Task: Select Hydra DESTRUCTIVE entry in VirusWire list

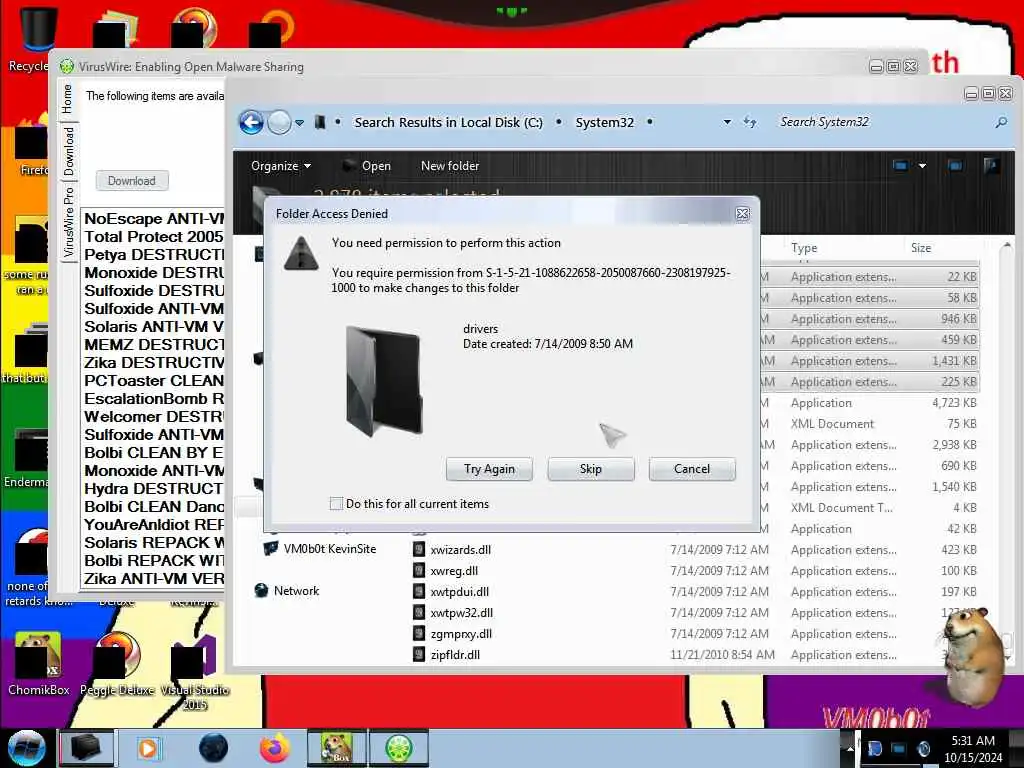Action: (153, 488)
